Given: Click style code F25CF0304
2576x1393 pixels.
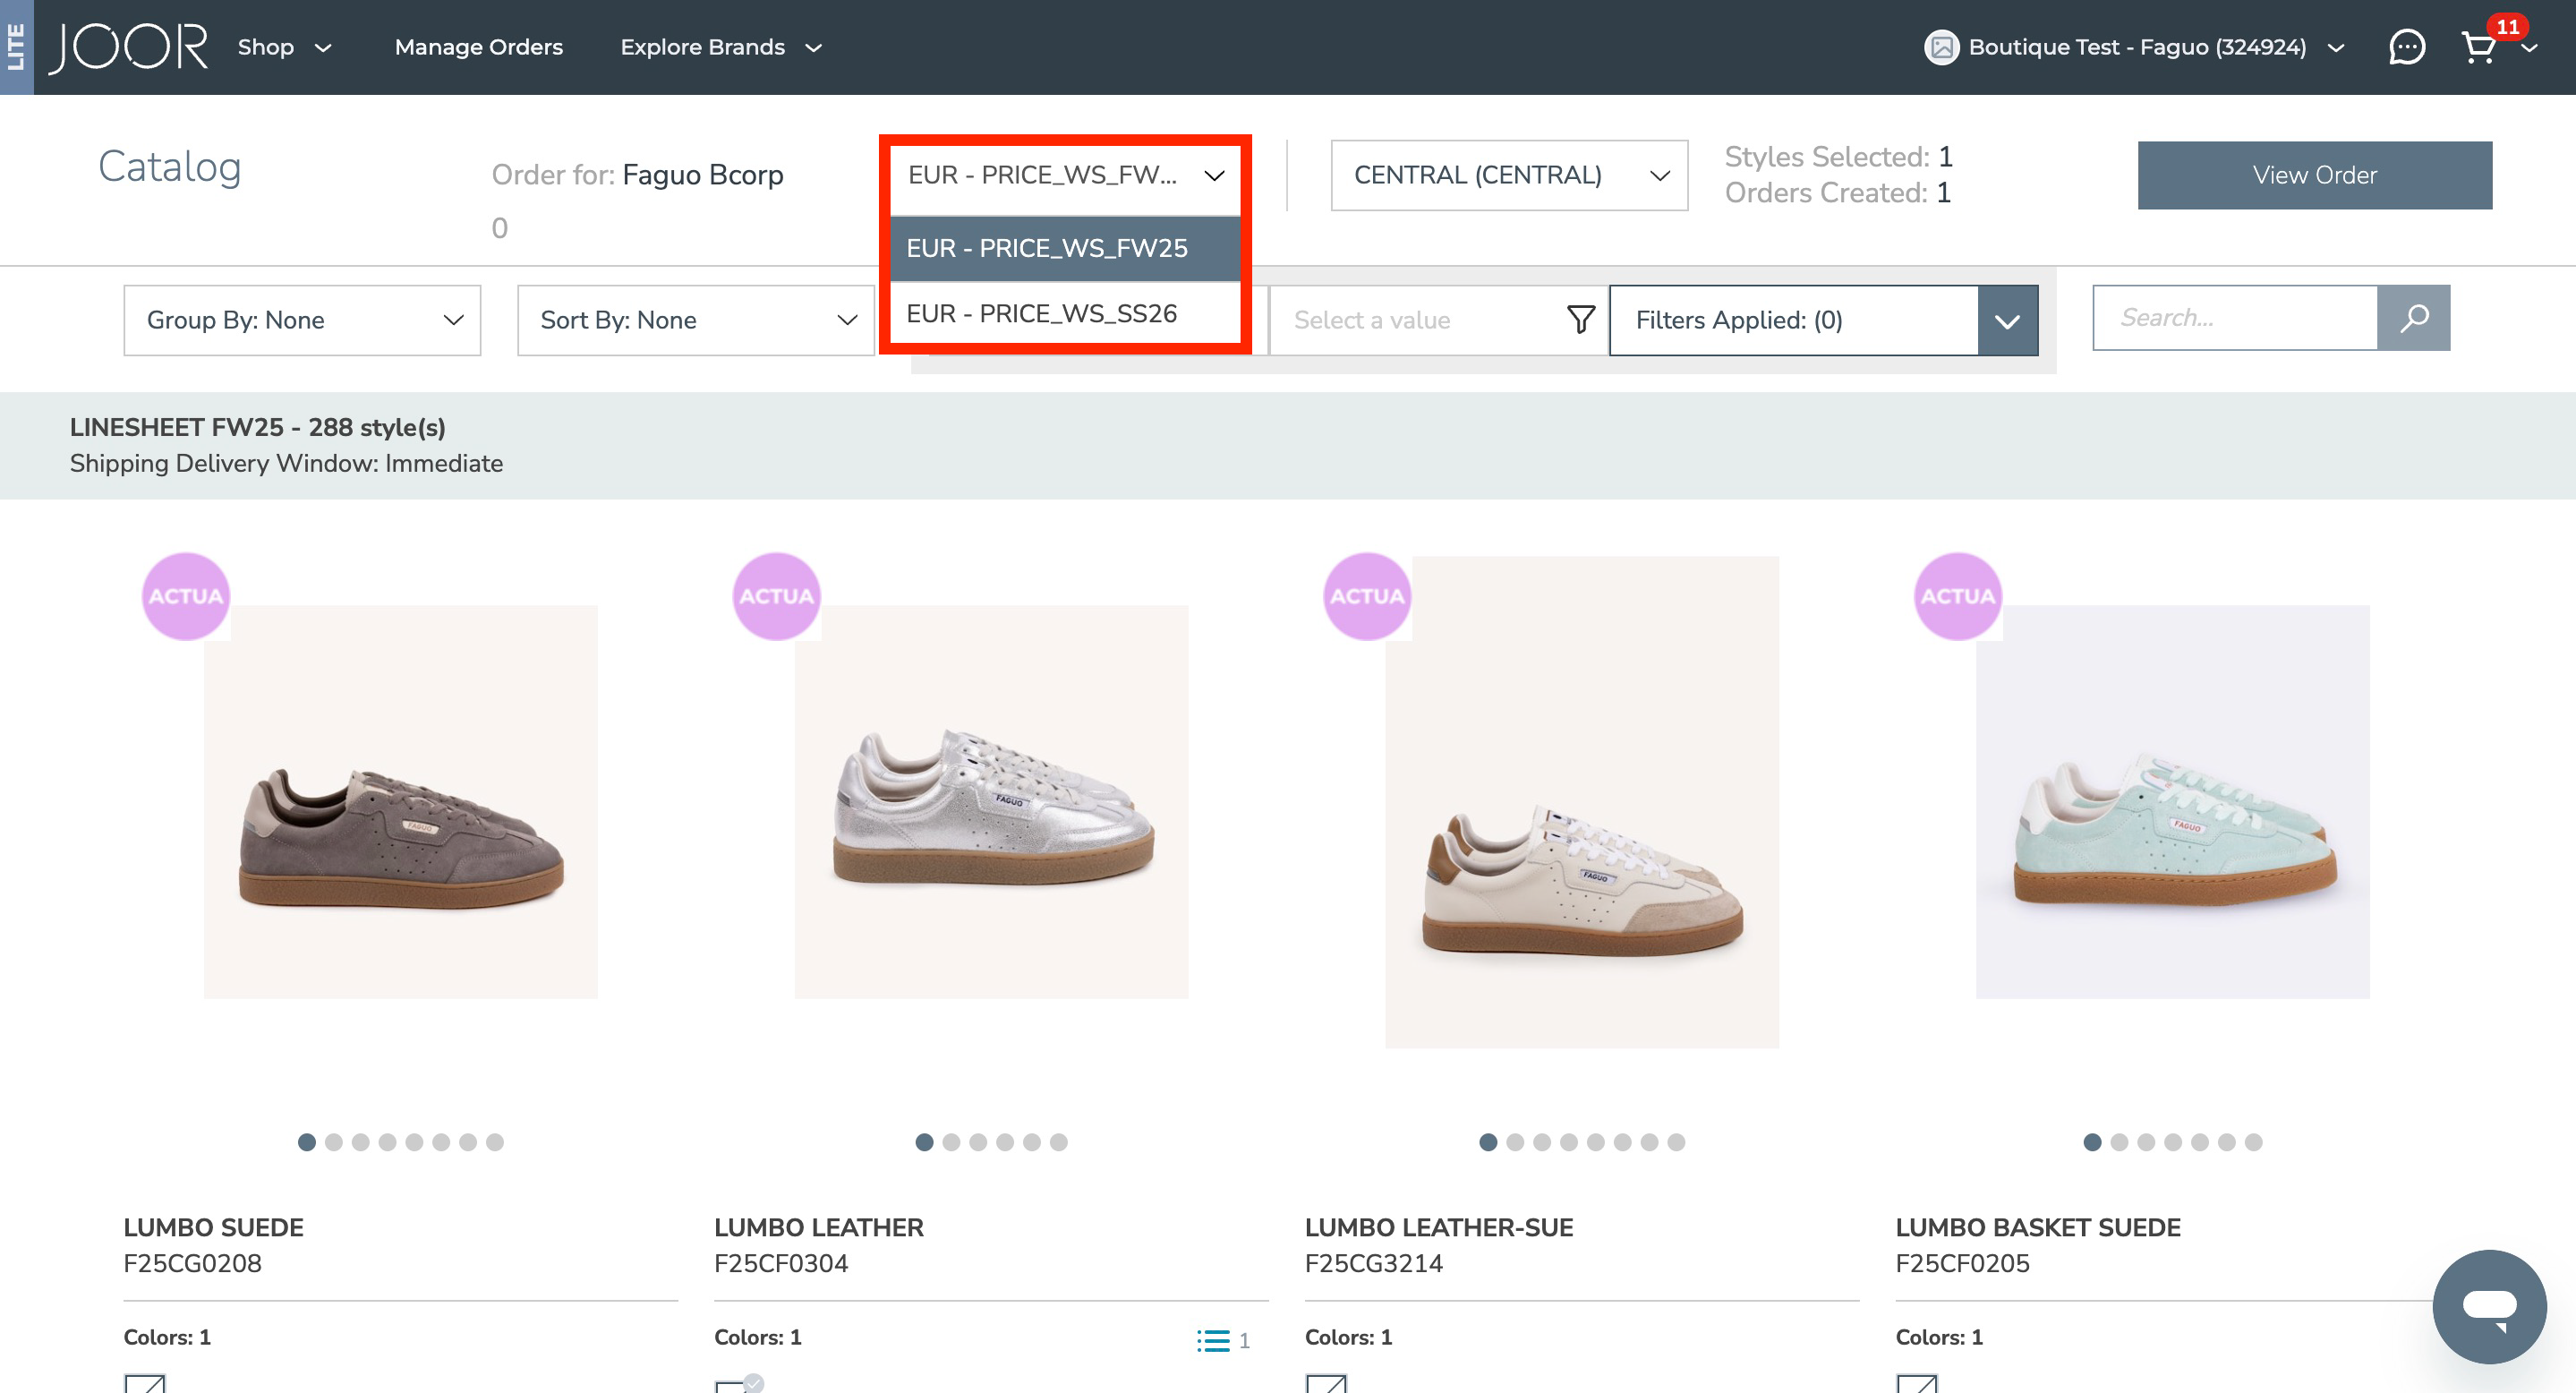Looking at the screenshot, I should pyautogui.click(x=781, y=1263).
